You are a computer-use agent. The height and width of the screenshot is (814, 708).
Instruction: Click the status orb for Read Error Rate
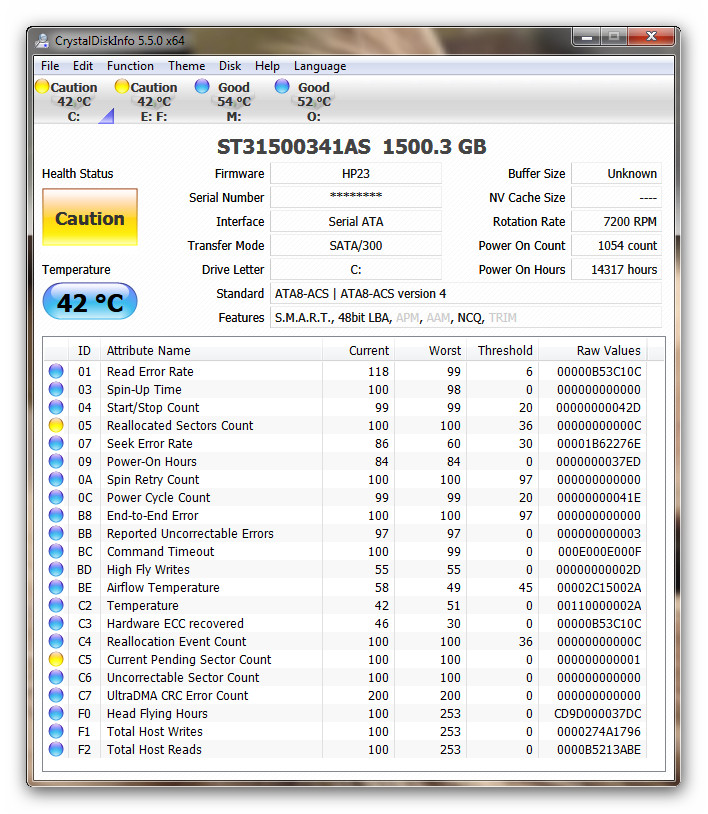[x=56, y=371]
